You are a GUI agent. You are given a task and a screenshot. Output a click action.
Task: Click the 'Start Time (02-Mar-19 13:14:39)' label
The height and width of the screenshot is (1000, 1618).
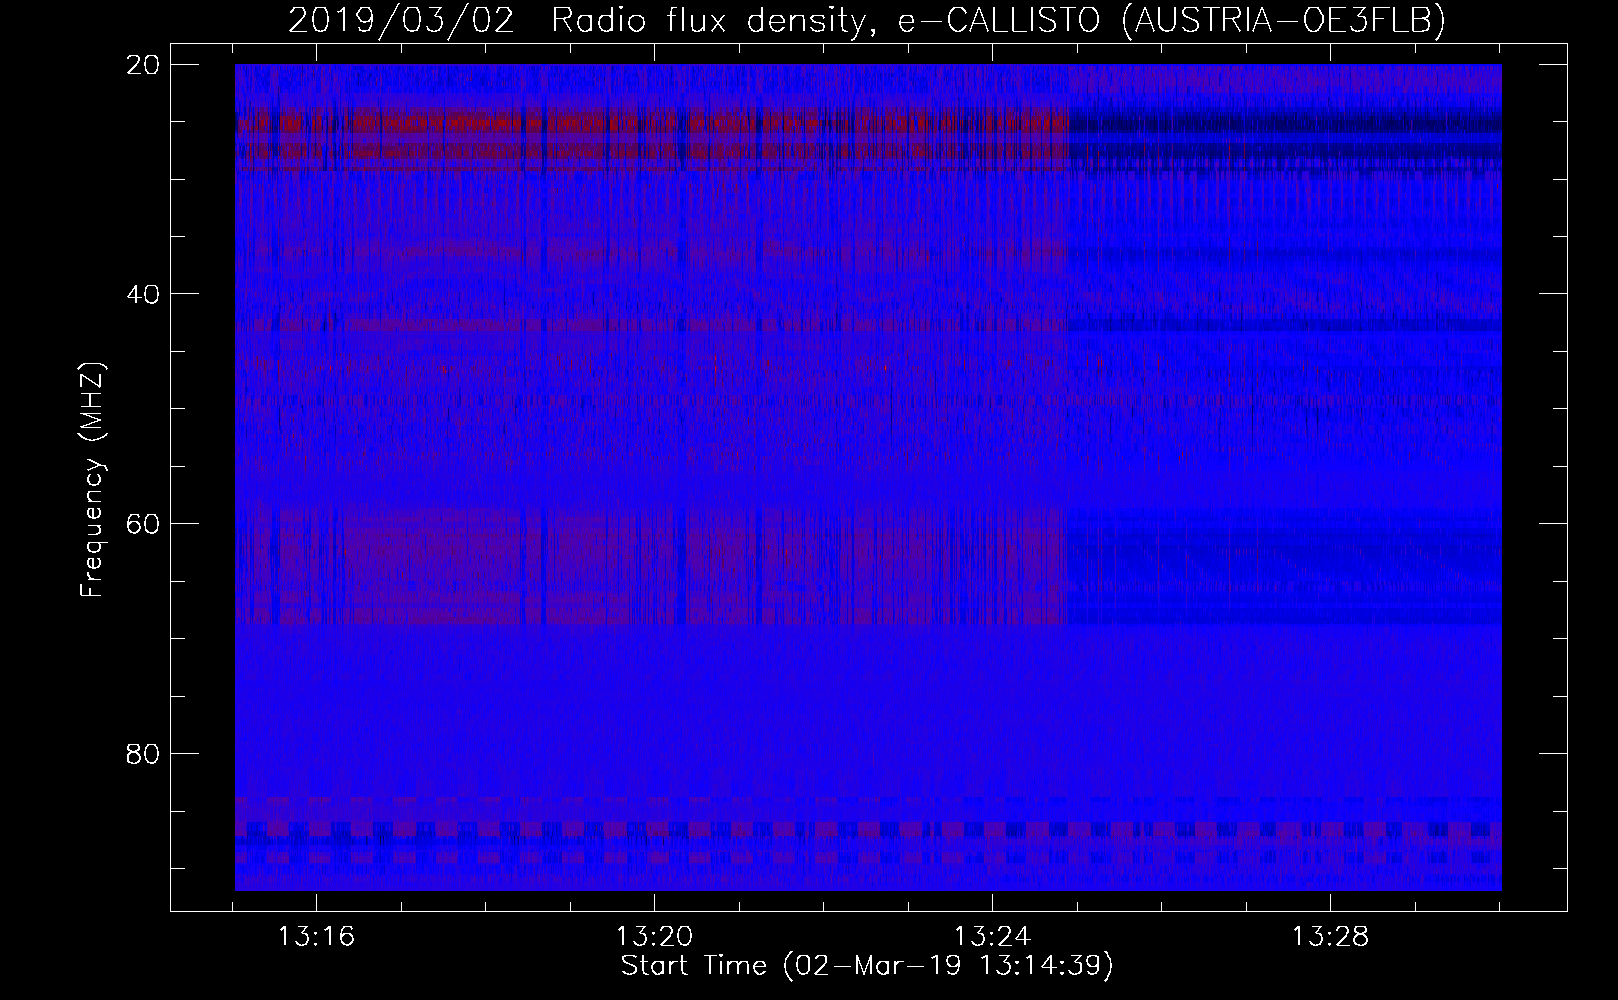[x=867, y=966]
